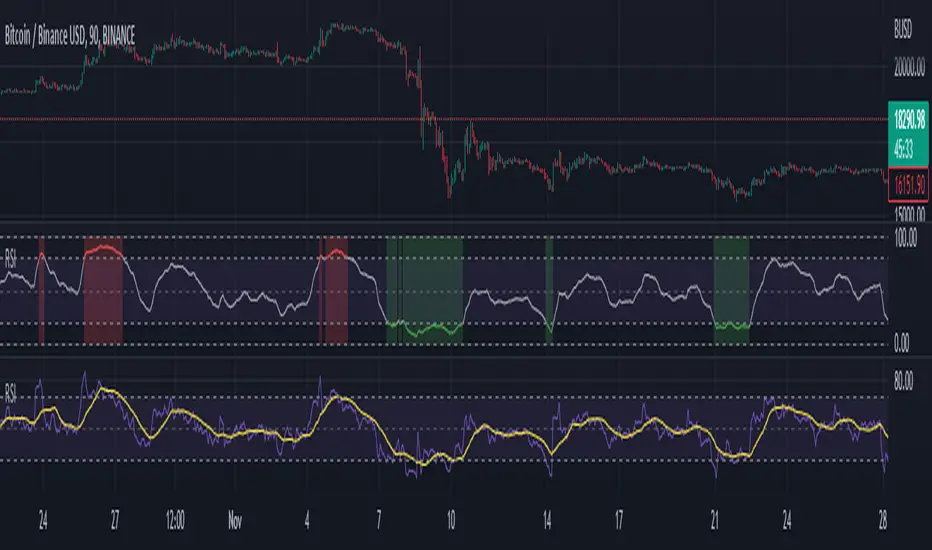This screenshot has width=932, height=550.
Task: Click the BUSD currency label
Action: pyautogui.click(x=903, y=29)
